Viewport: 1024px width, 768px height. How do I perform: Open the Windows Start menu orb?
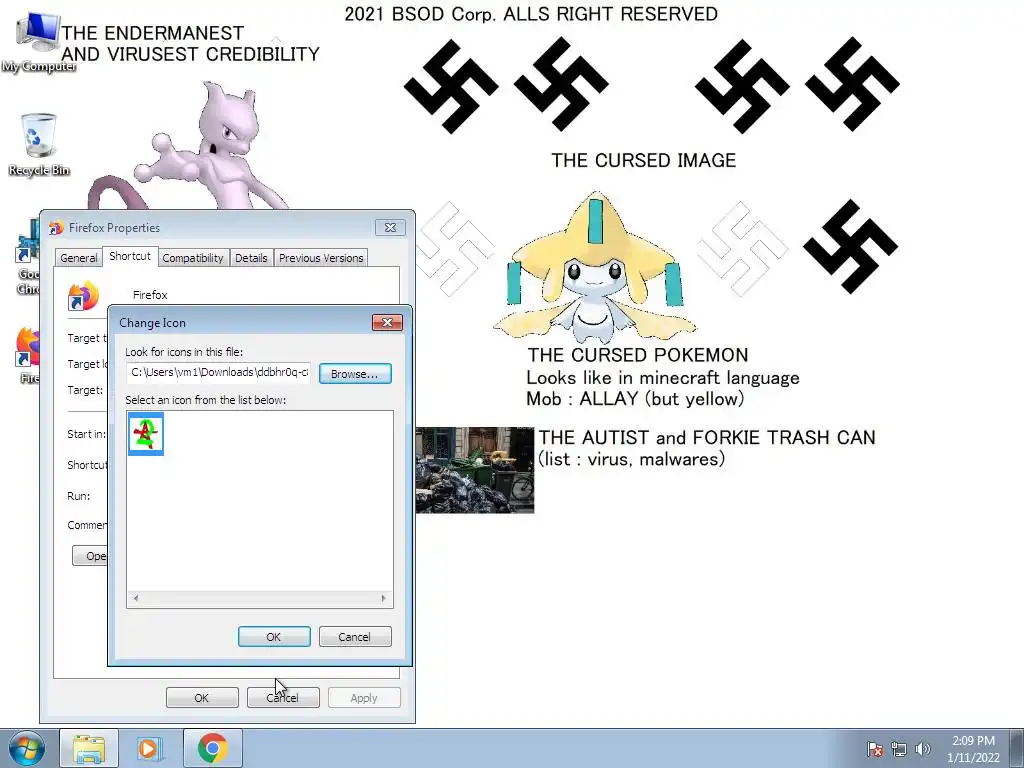tap(27, 748)
